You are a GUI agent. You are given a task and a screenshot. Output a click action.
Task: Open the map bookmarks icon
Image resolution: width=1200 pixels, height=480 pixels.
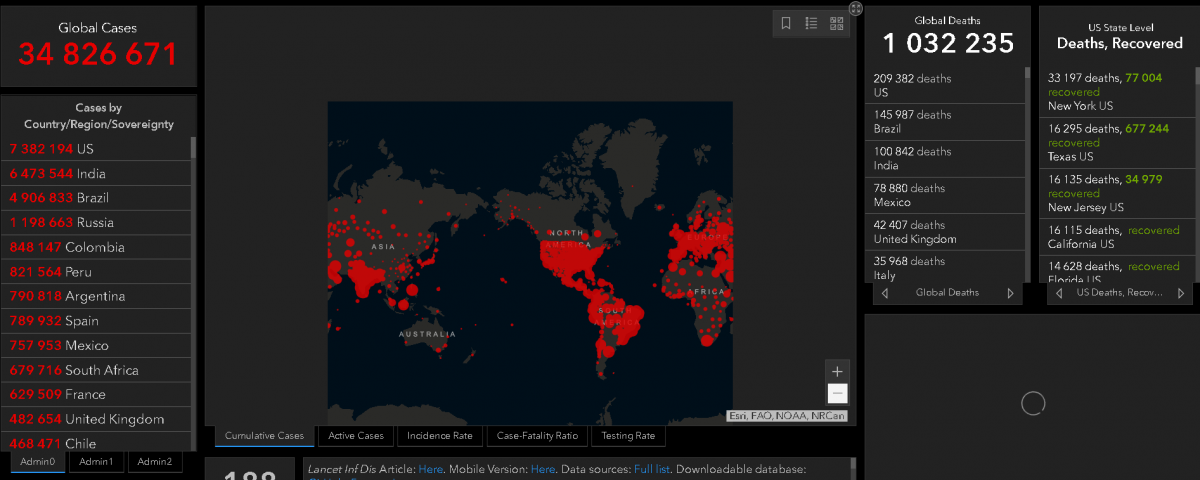786,23
